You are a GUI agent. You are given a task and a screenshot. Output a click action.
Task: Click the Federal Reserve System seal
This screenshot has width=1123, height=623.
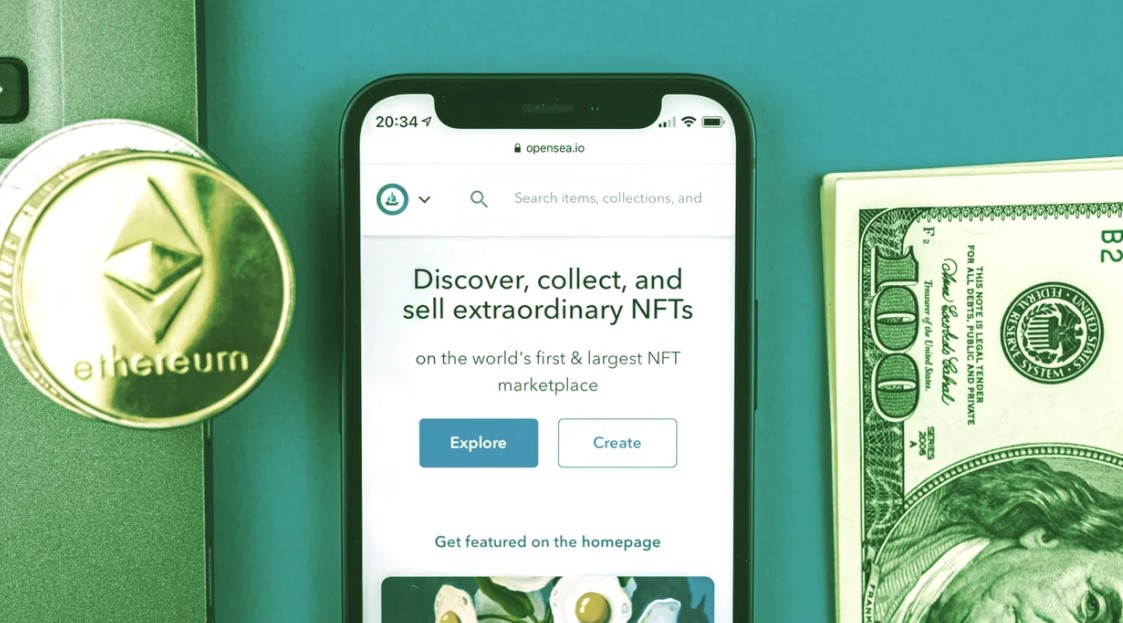[x=1051, y=332]
